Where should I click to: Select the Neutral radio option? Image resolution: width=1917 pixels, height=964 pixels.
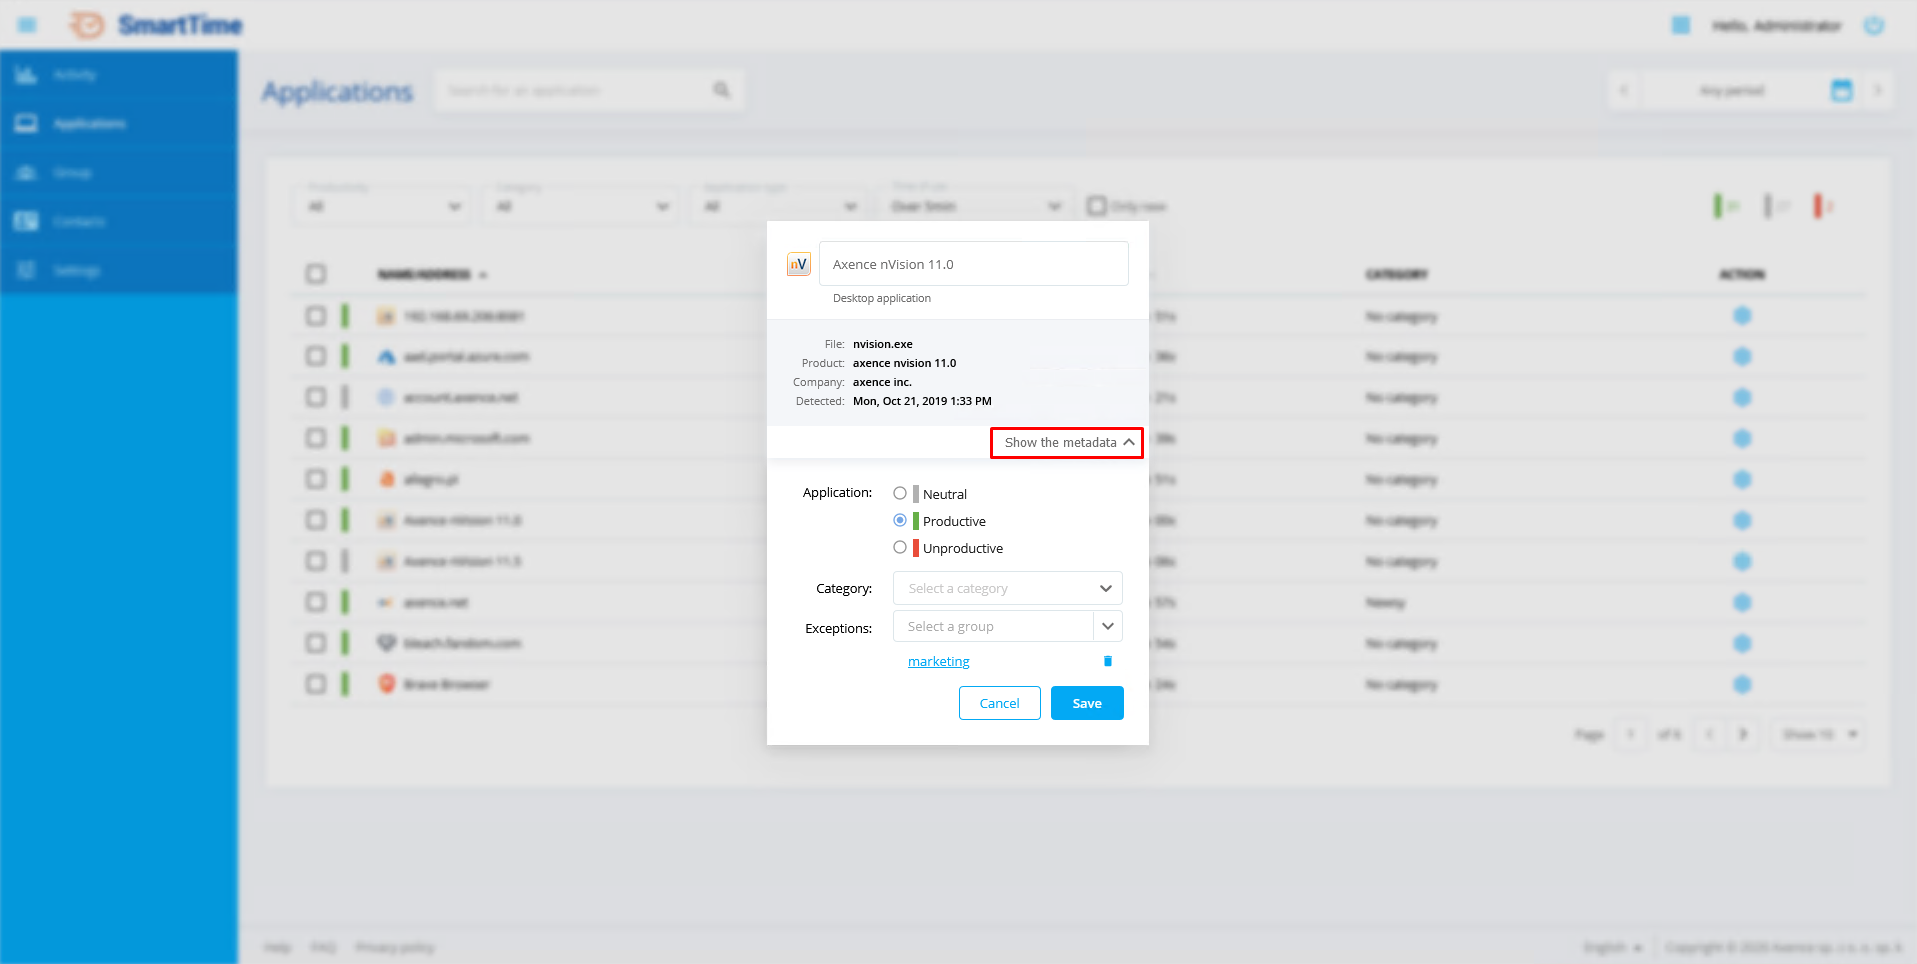pos(900,493)
